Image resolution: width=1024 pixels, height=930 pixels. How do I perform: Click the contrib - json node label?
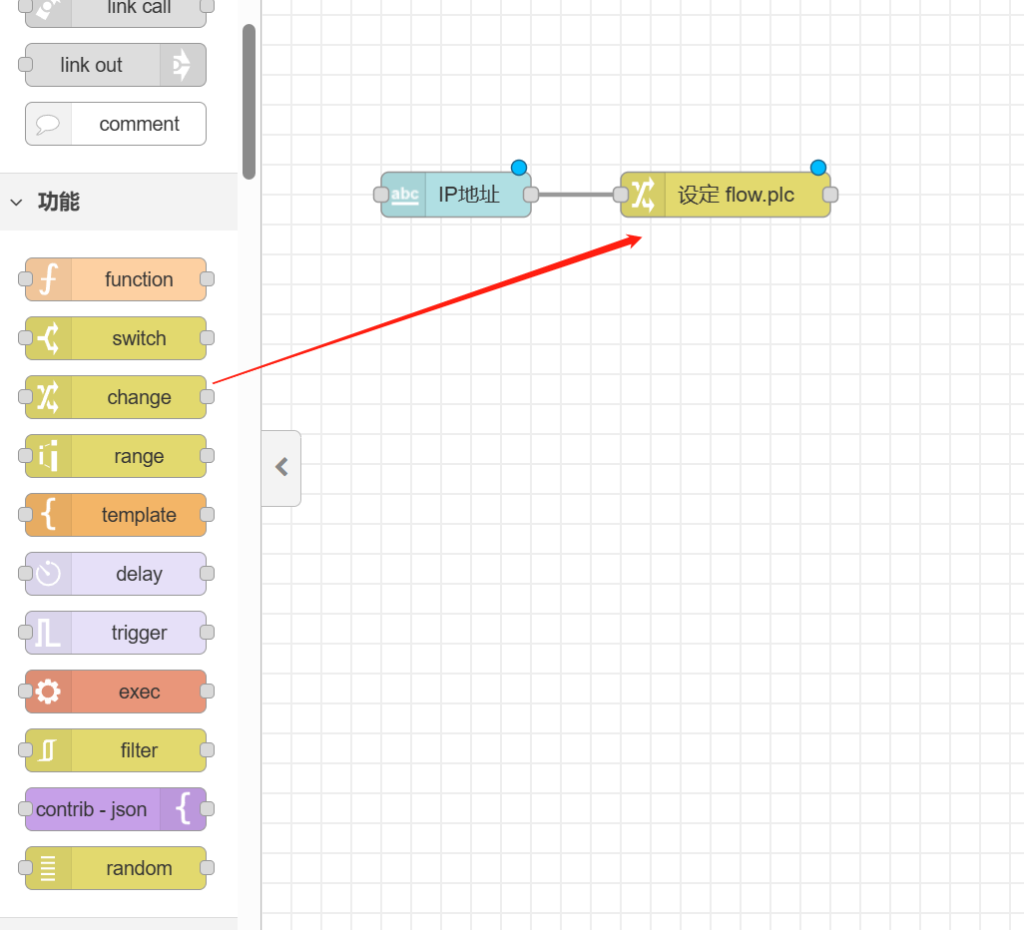tap(92, 810)
